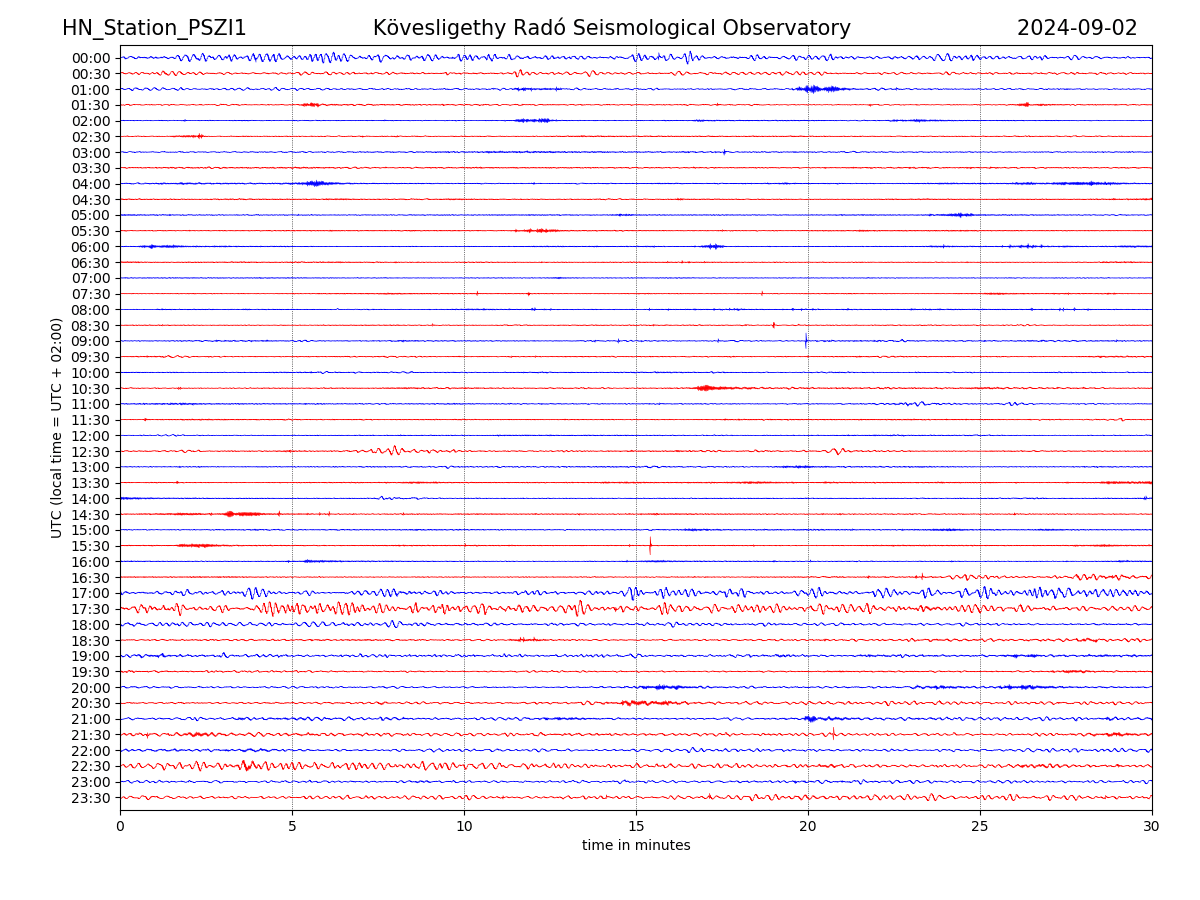Click the x-axis tick label 25

[980, 826]
